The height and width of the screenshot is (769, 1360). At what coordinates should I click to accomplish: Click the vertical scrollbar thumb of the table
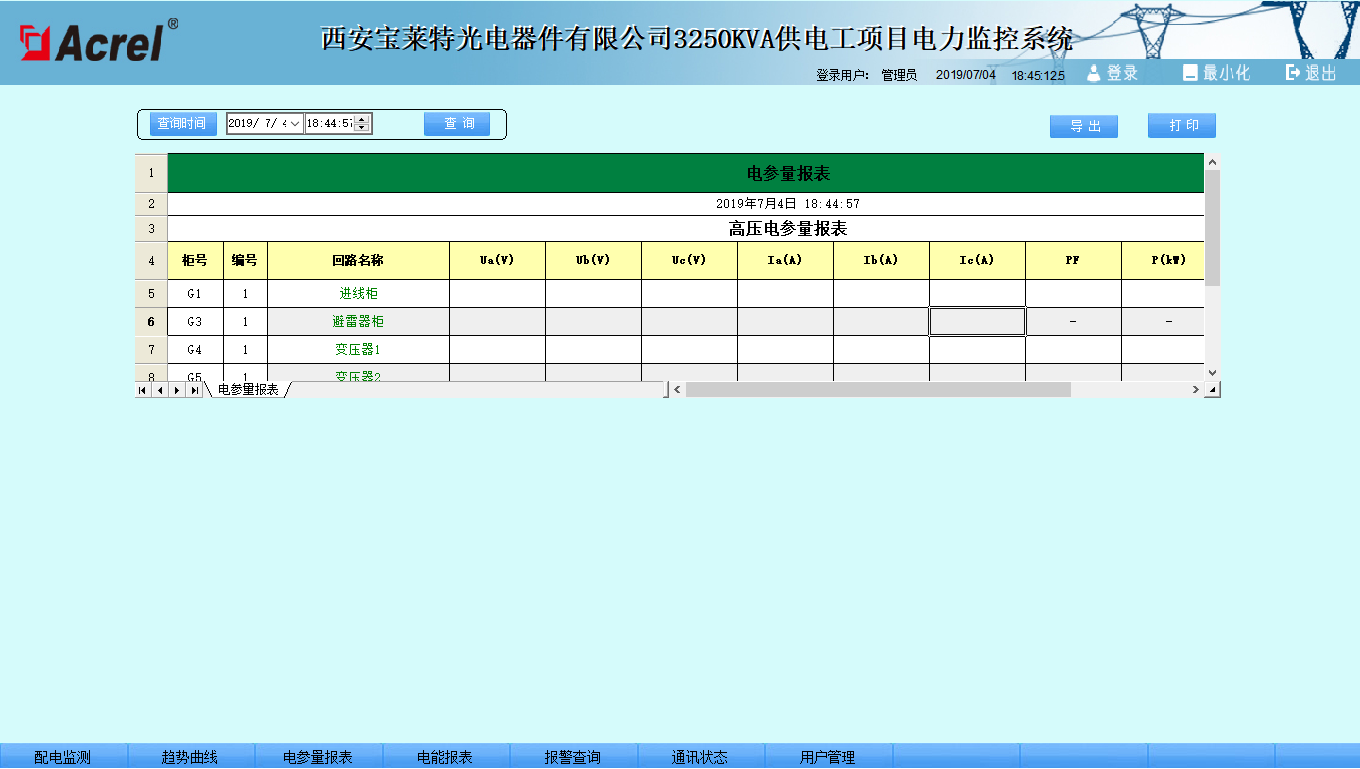pos(1213,228)
